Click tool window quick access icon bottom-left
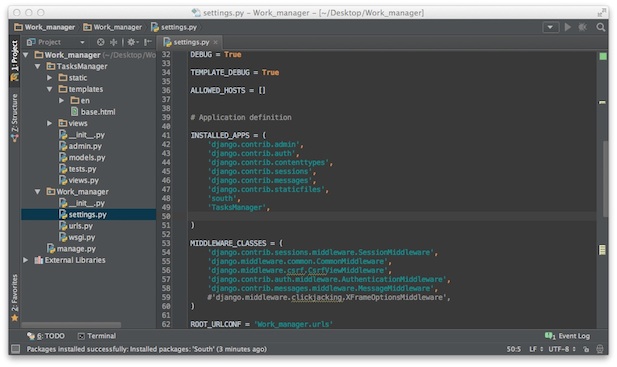 pyautogui.click(x=15, y=349)
